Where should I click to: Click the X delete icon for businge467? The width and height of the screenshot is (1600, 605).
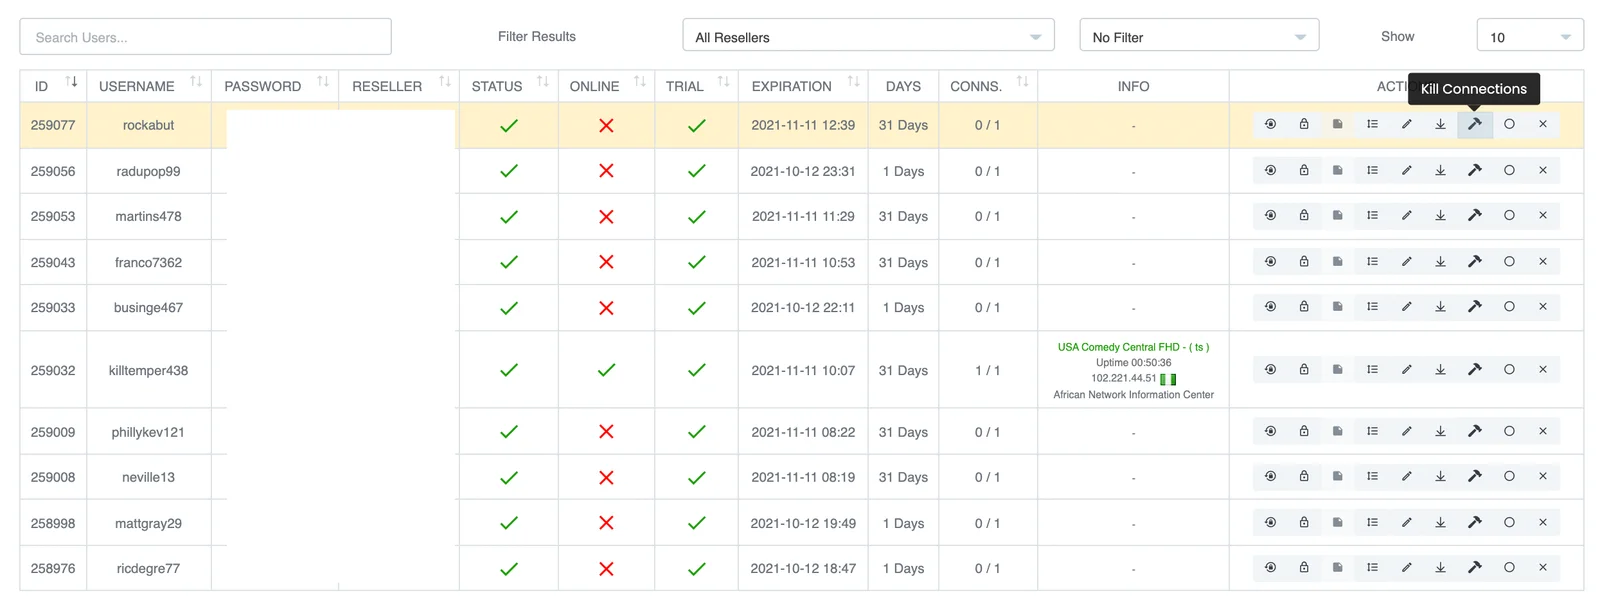(1542, 307)
